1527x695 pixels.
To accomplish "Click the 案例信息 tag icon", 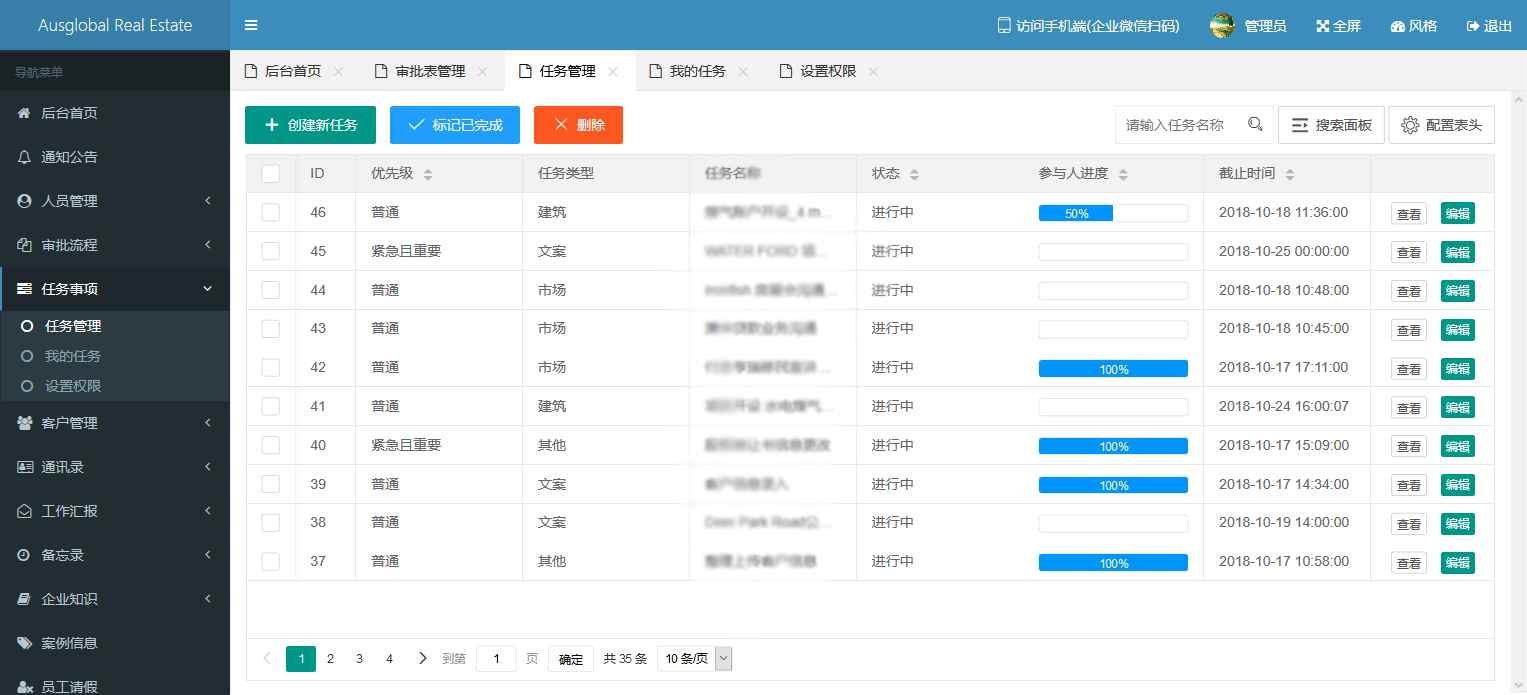I will 24,643.
